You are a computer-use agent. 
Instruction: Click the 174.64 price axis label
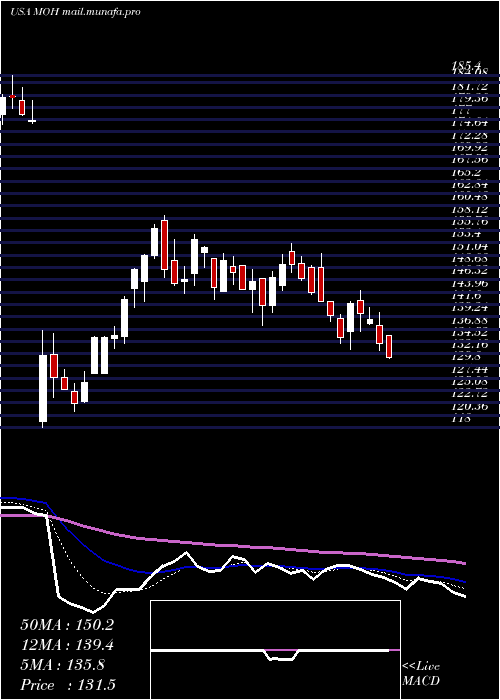469,123
